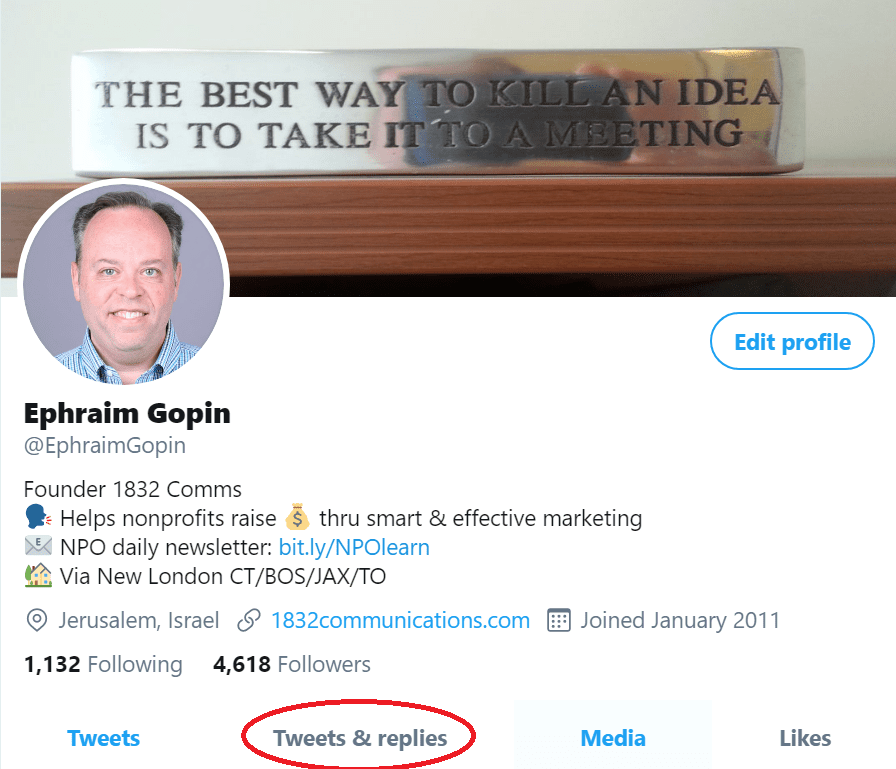The width and height of the screenshot is (896, 769).
Task: Click the chain link icon
Action: (x=249, y=620)
